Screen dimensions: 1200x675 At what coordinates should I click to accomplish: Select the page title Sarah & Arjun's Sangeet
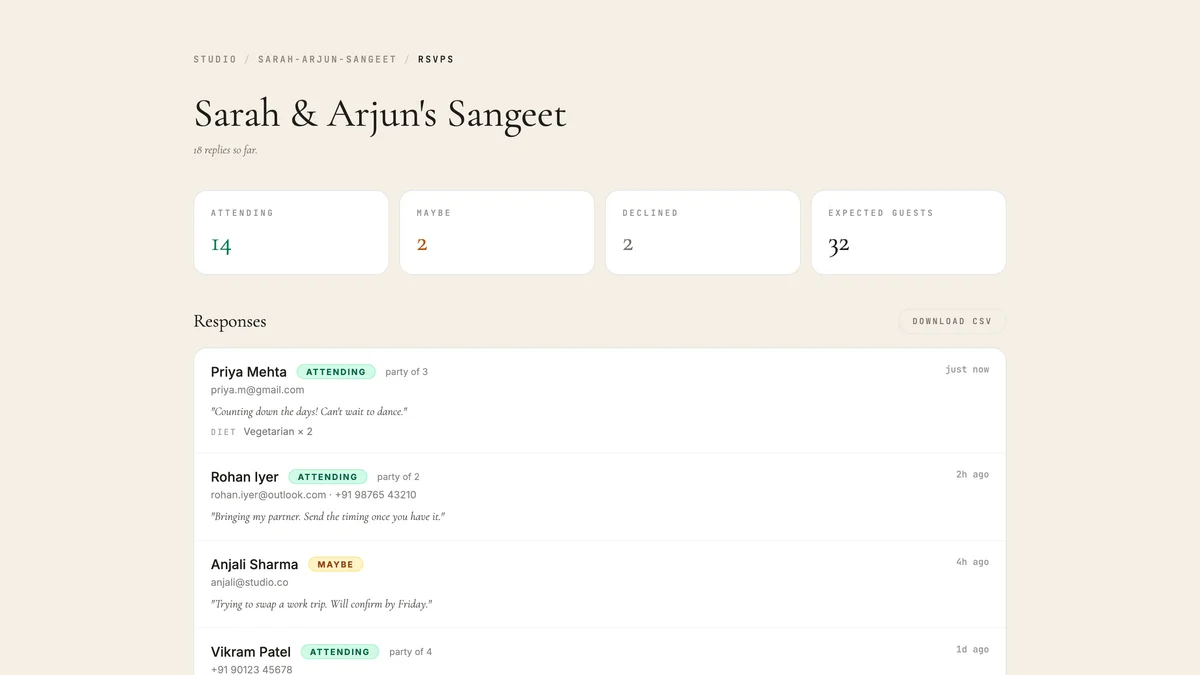tap(380, 114)
